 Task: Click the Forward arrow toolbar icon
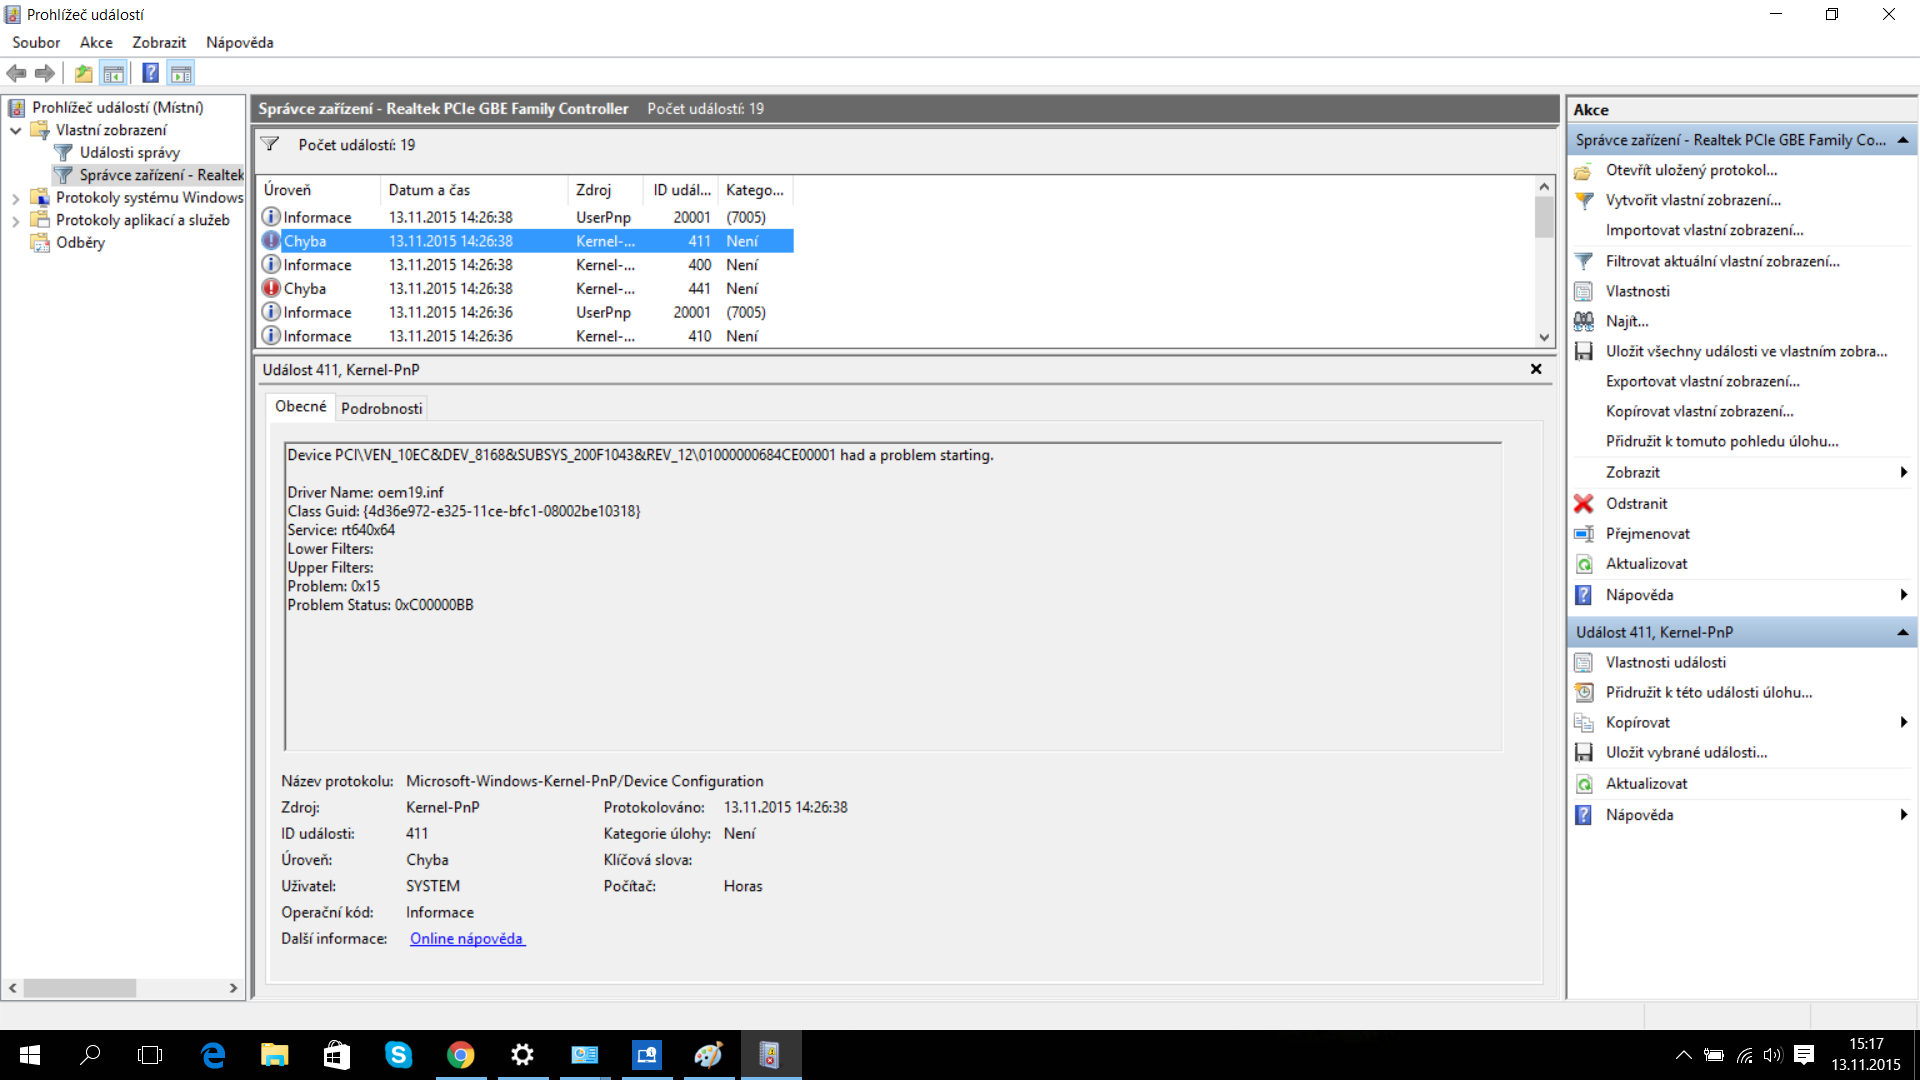pos(45,73)
